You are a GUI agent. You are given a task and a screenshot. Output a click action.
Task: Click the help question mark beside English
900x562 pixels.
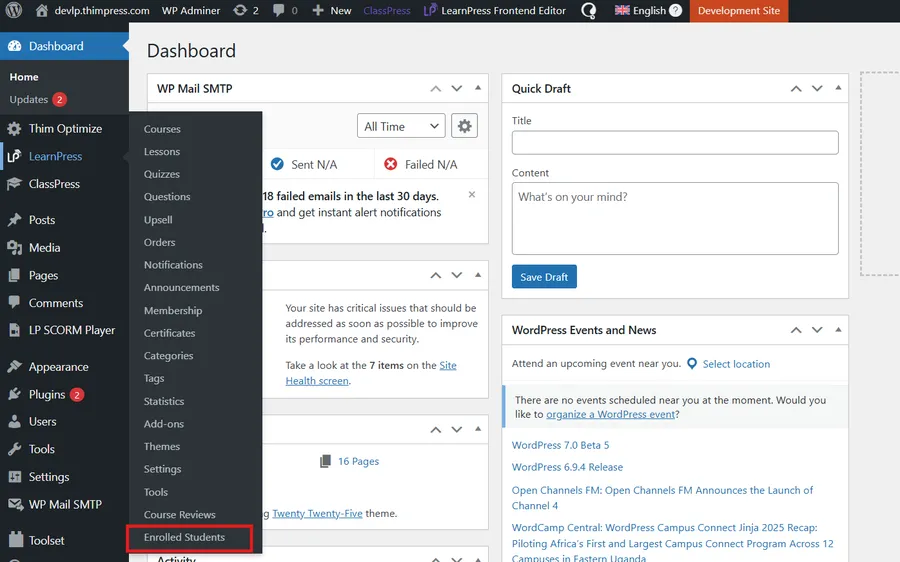pos(676,10)
